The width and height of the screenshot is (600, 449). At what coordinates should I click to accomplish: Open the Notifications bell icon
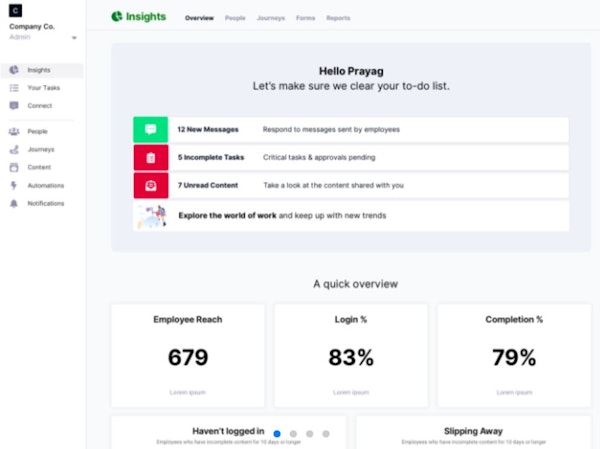pyautogui.click(x=14, y=203)
